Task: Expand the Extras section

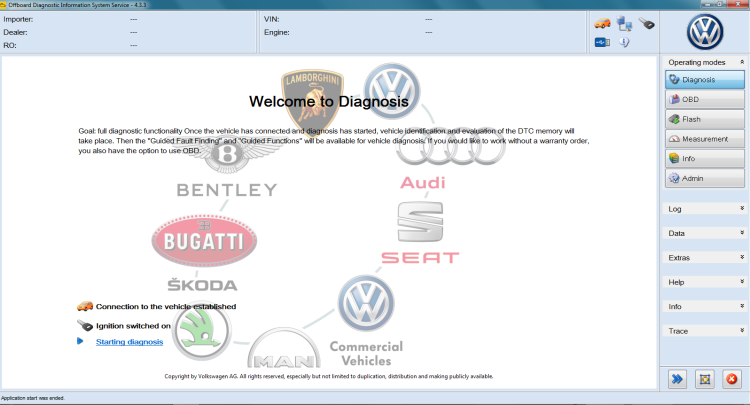Action: [705, 258]
